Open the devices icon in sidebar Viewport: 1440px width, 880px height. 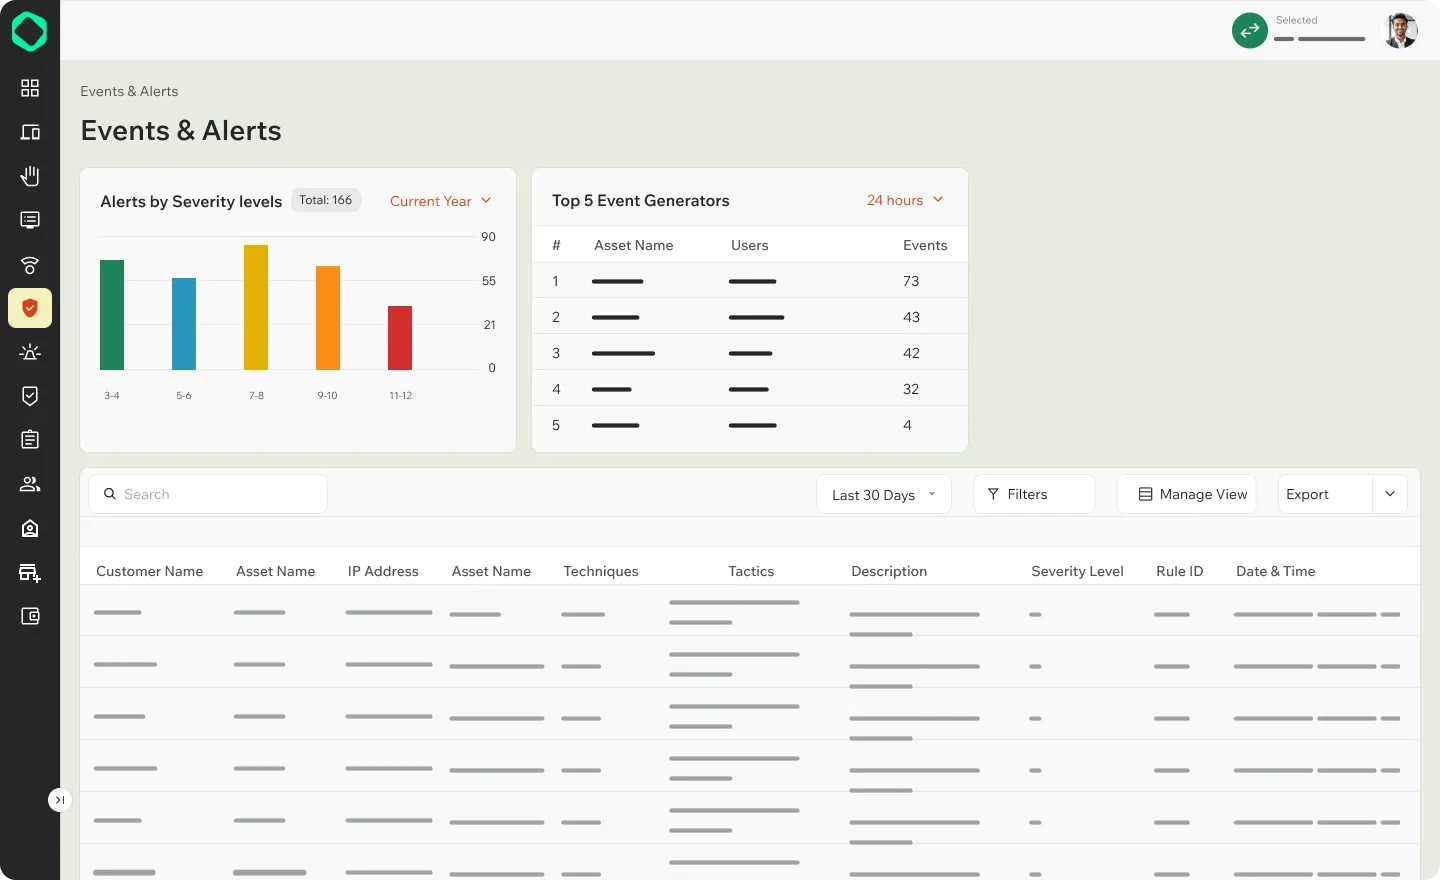30,132
